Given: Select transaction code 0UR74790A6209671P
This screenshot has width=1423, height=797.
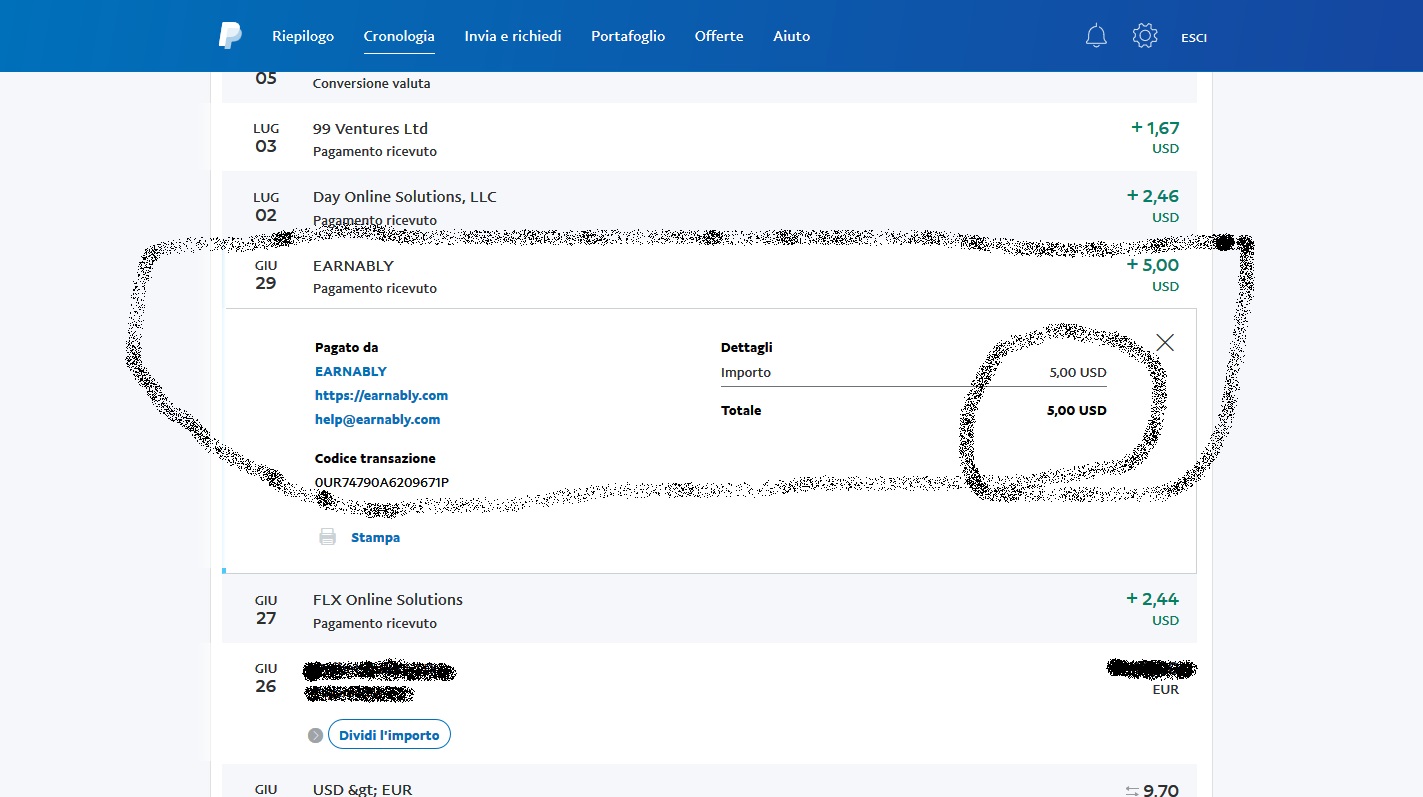Looking at the screenshot, I should 382,482.
